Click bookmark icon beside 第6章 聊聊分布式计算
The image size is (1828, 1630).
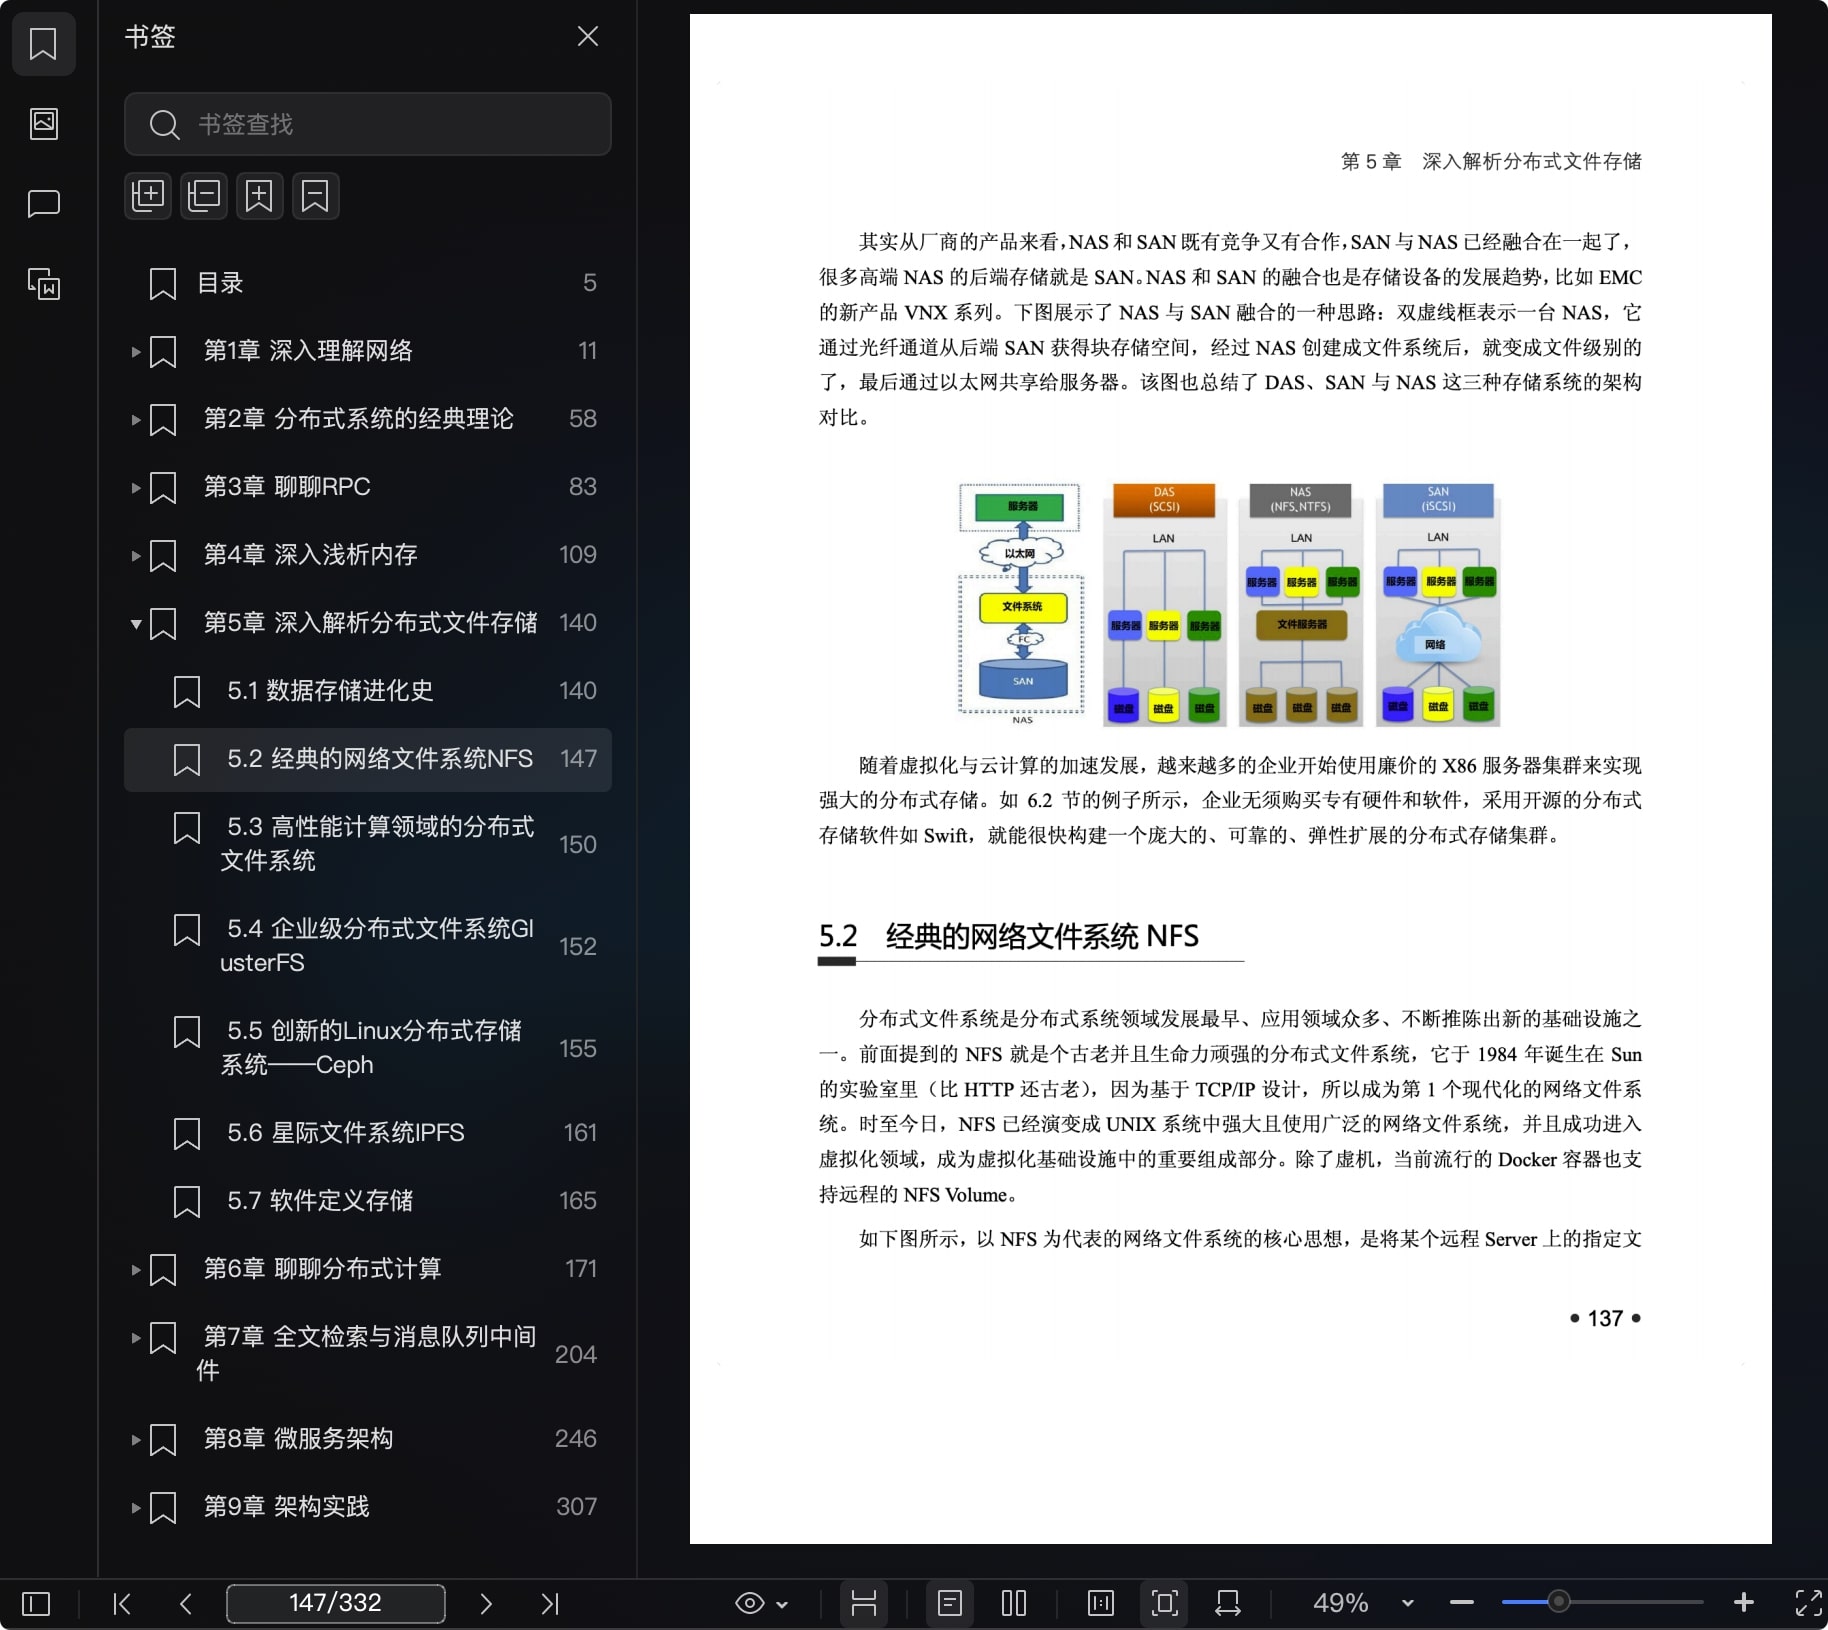pos(163,1270)
